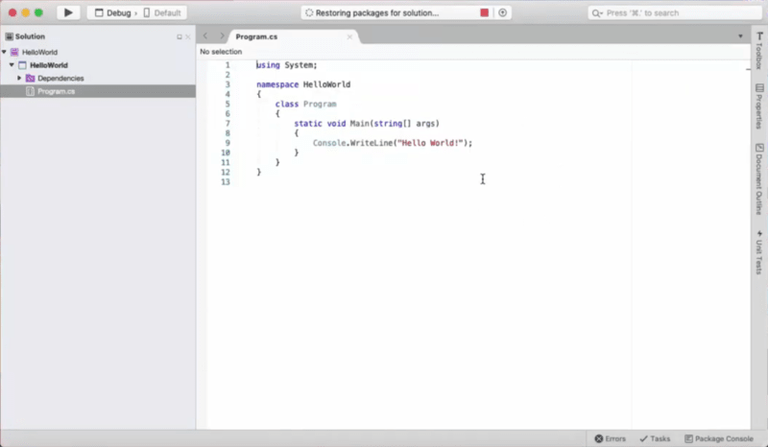Click the namespace HelloWorld line
The height and width of the screenshot is (447, 768).
click(303, 84)
